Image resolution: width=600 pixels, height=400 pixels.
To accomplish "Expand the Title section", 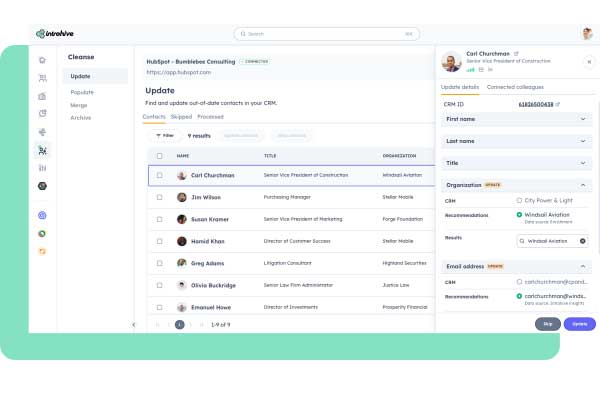I will (x=516, y=163).
